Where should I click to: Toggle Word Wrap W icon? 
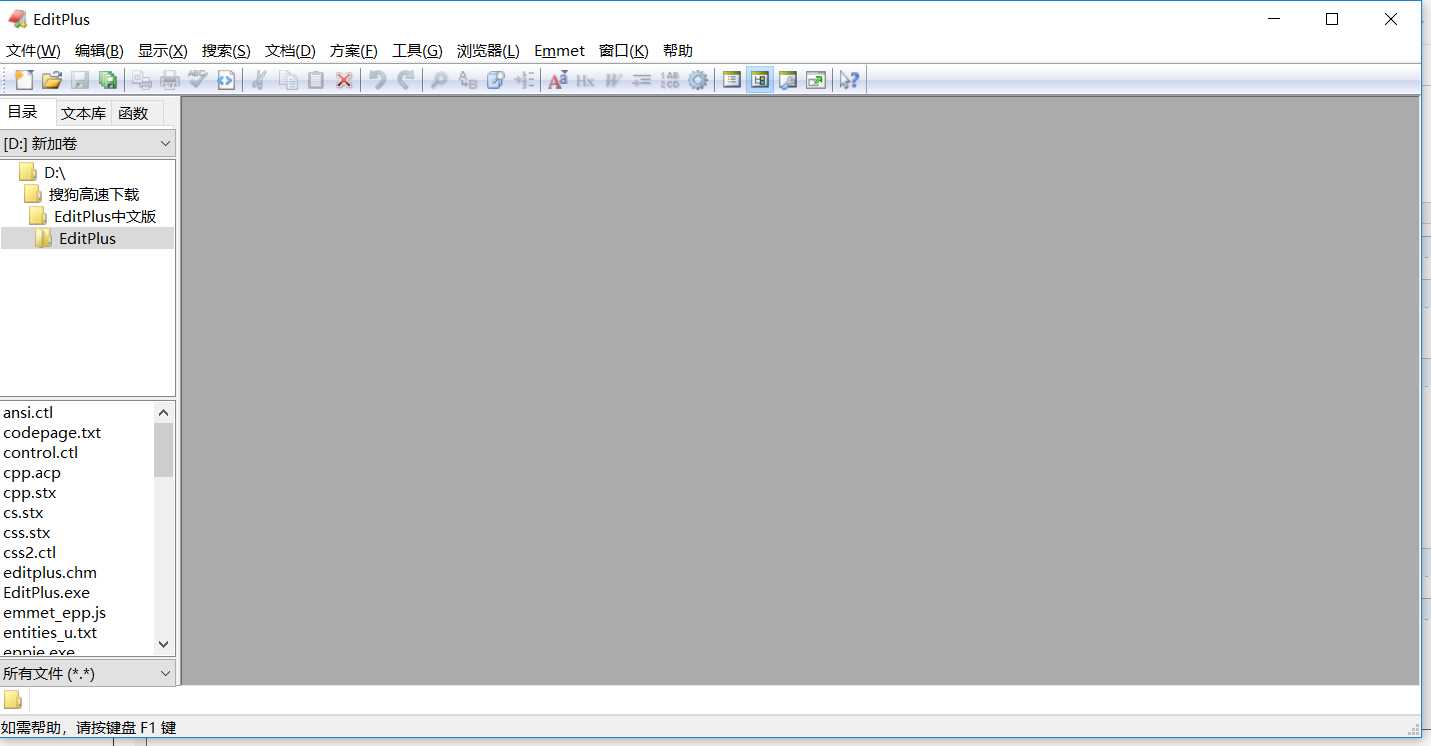(614, 80)
